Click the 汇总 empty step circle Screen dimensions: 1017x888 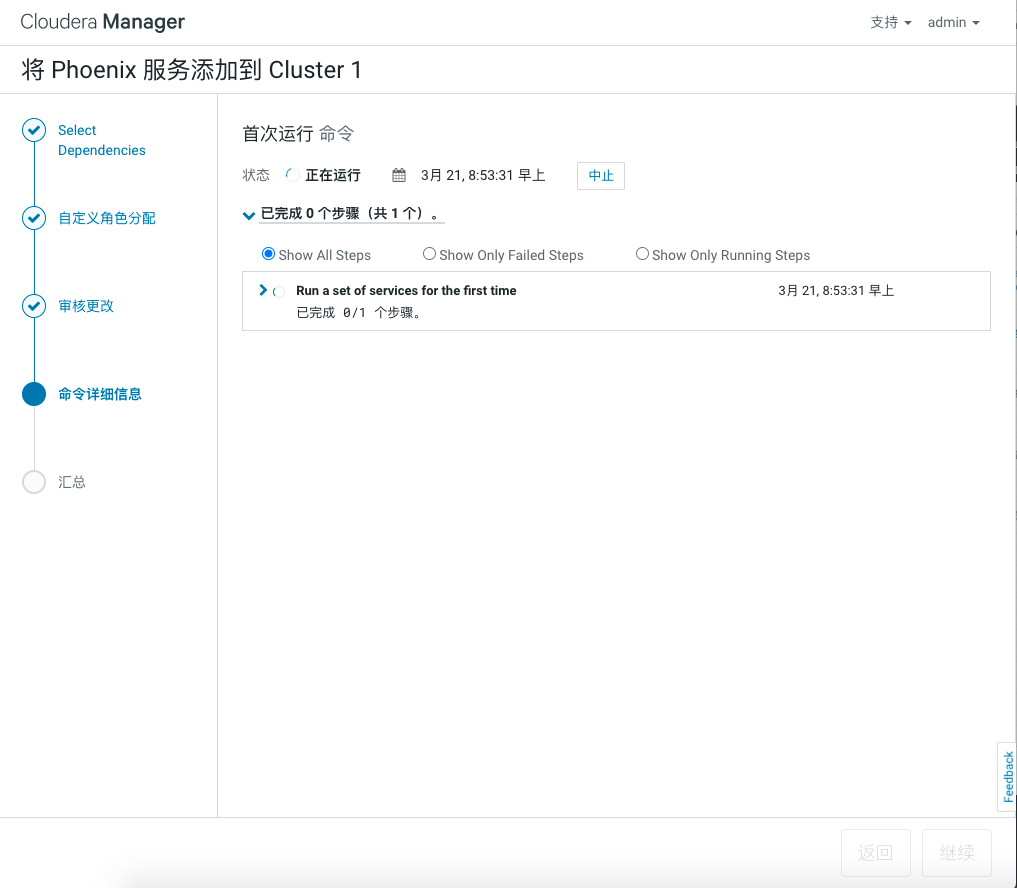(x=34, y=482)
